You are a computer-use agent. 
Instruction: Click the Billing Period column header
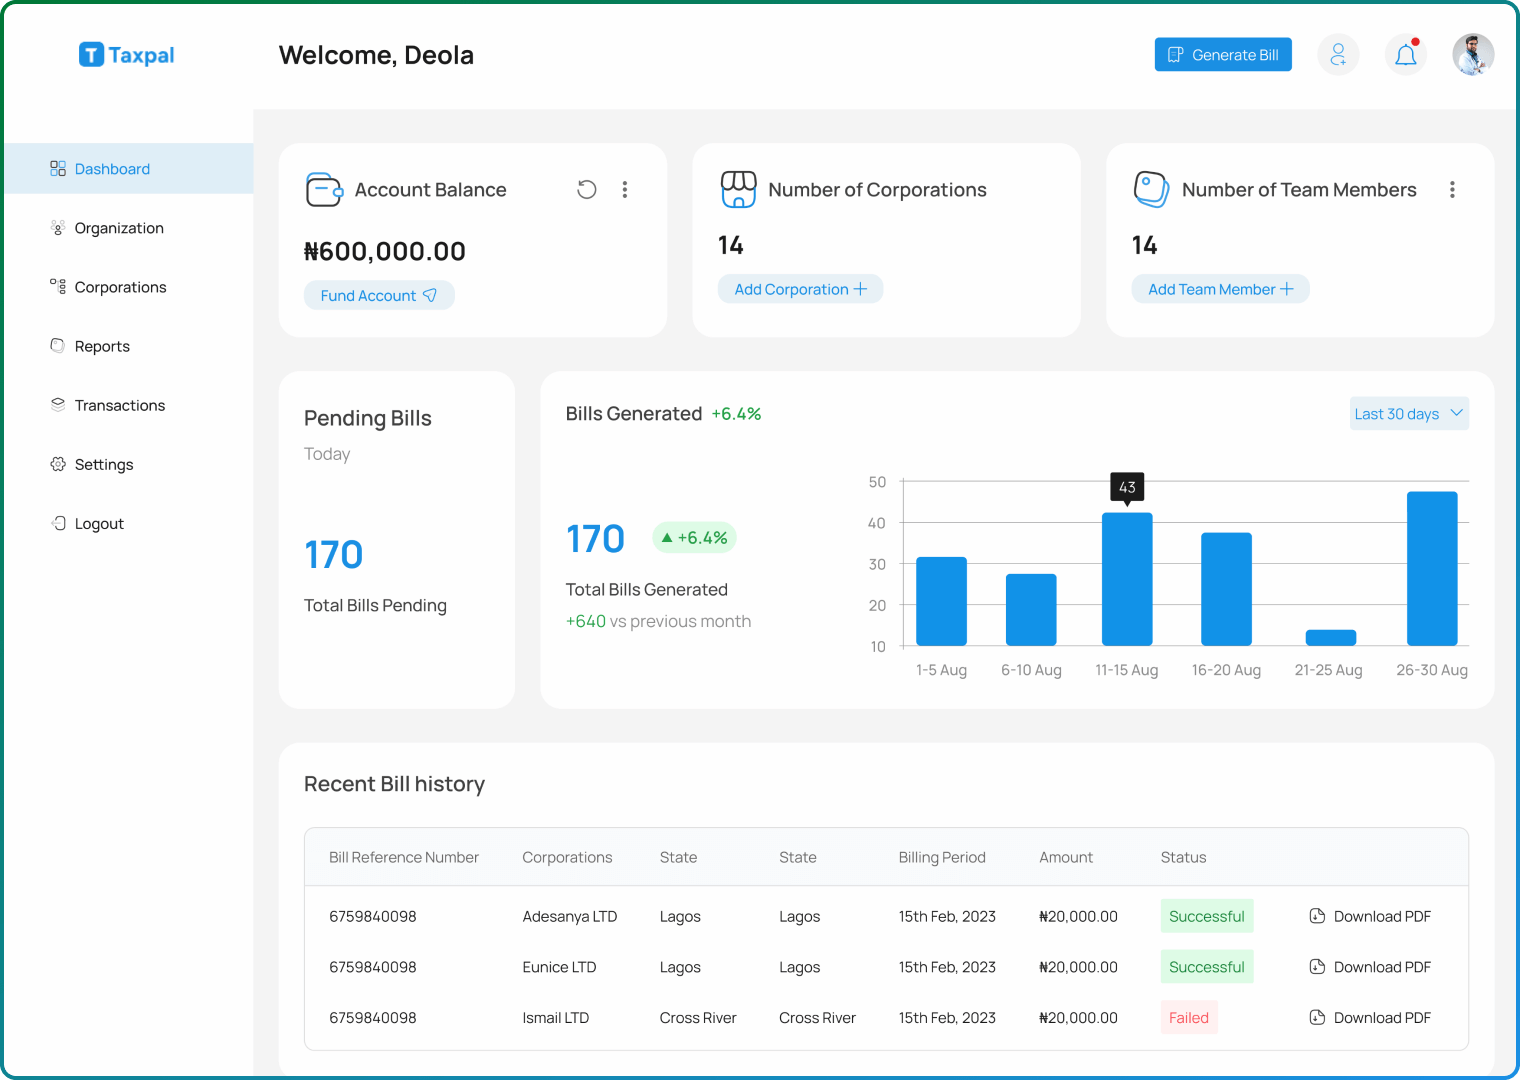click(942, 857)
